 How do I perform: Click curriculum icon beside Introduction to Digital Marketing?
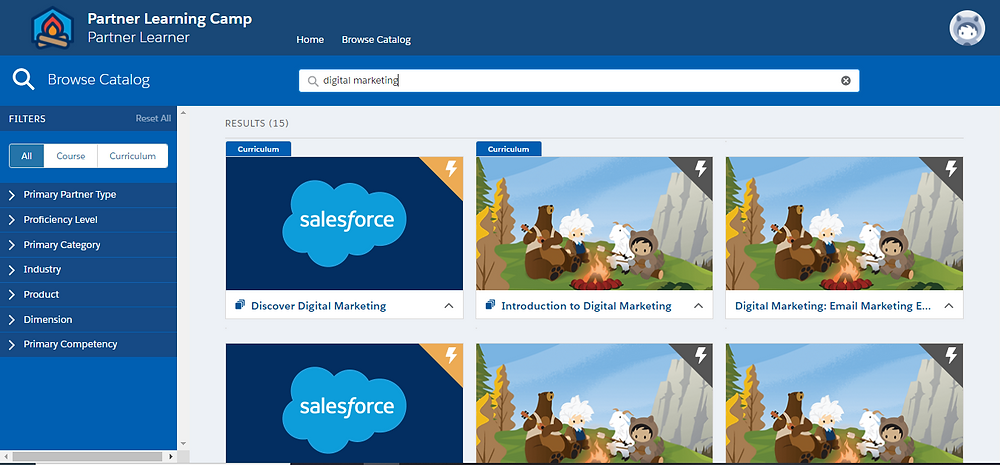click(x=490, y=304)
